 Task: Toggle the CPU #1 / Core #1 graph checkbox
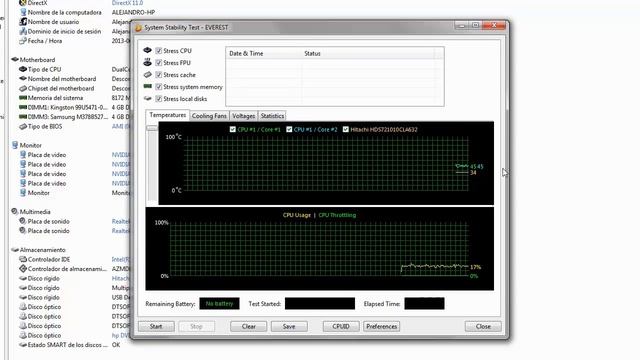click(233, 129)
